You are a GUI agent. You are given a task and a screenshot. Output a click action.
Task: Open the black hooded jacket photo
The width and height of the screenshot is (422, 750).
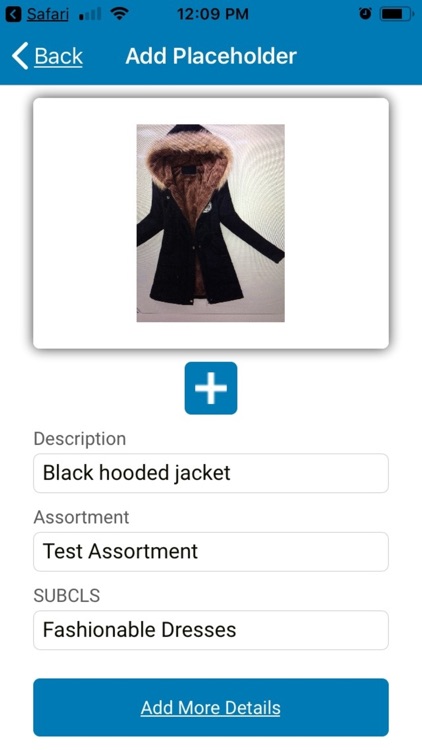211,223
